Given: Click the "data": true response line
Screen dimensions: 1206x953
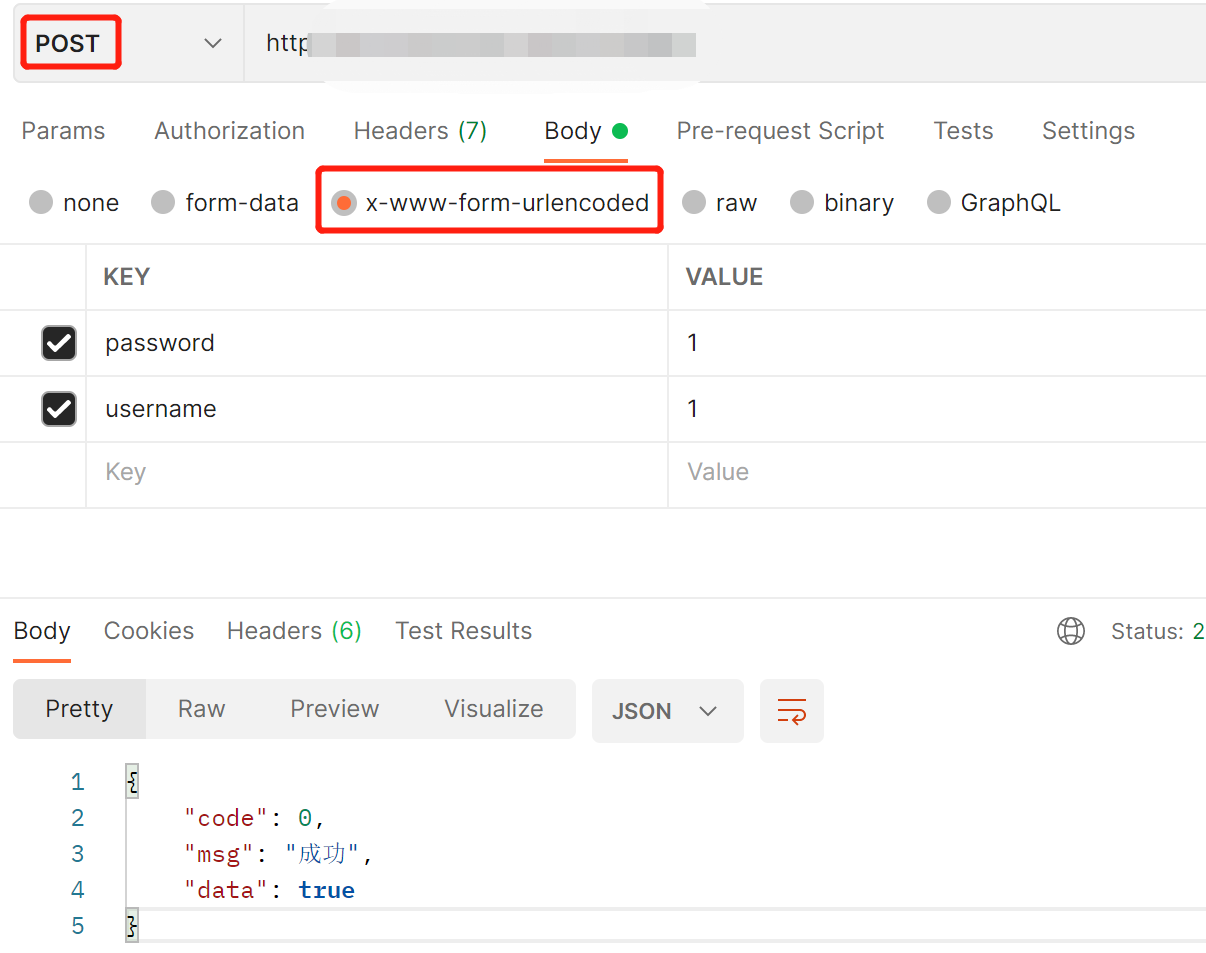Looking at the screenshot, I should [269, 890].
